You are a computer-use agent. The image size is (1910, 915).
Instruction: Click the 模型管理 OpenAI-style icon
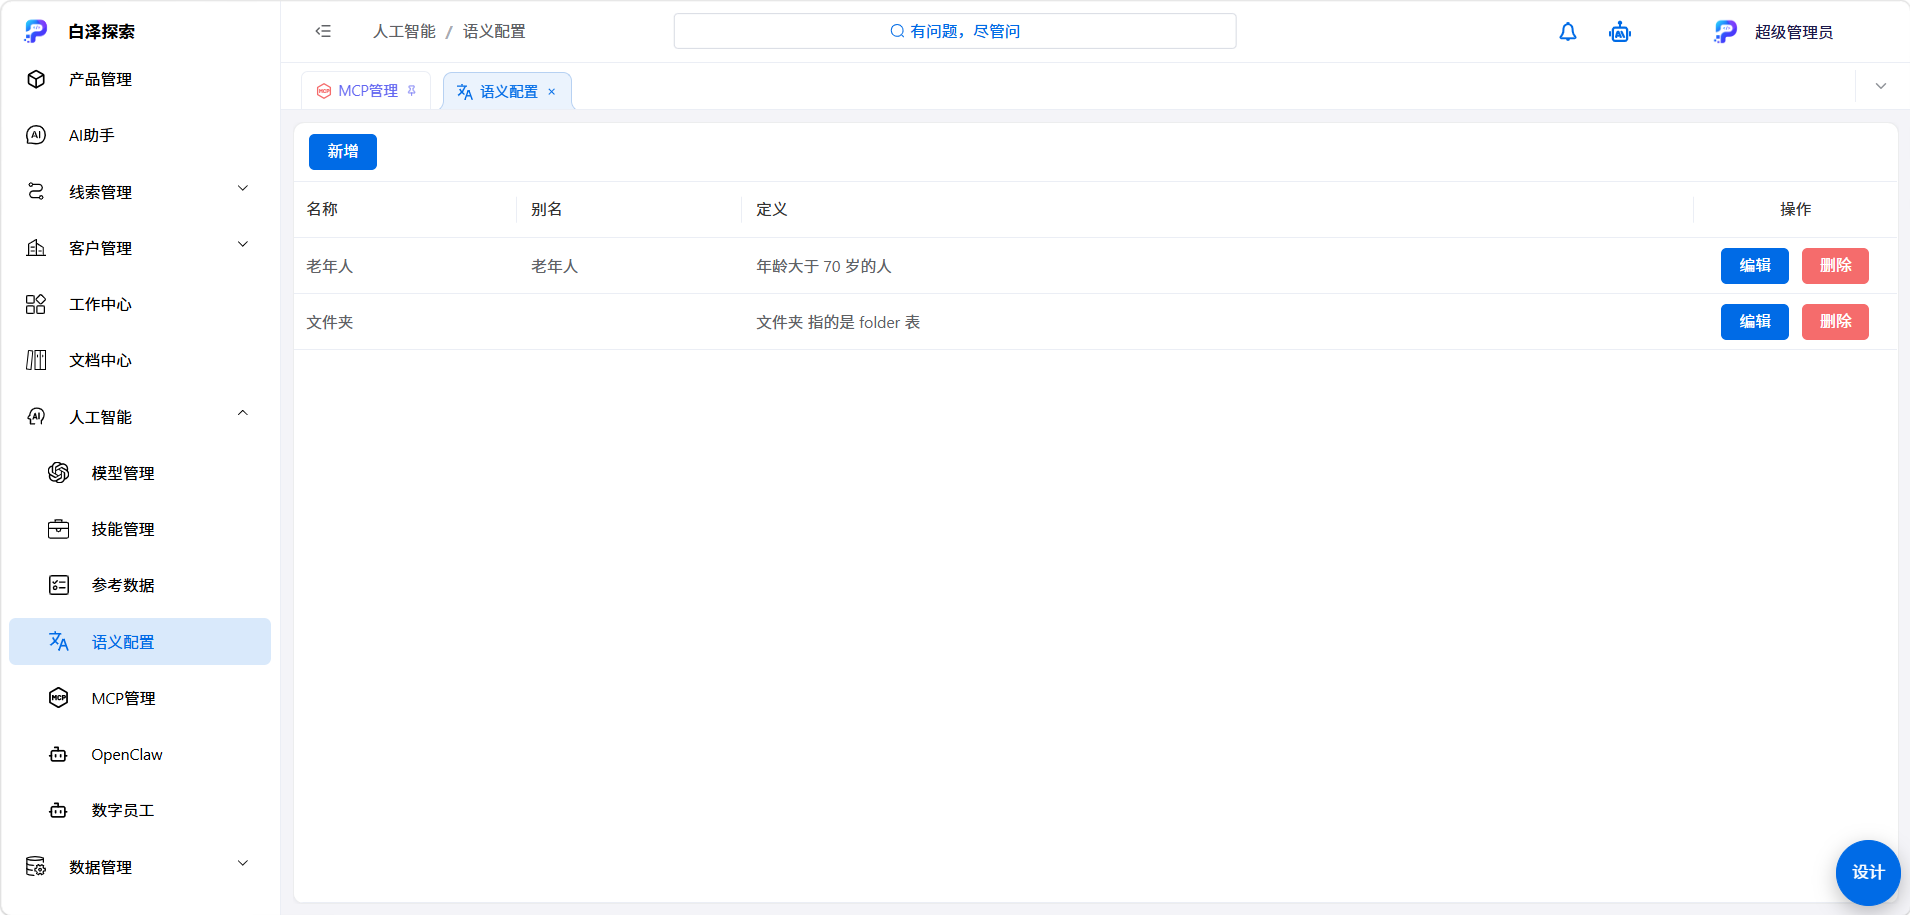59,472
